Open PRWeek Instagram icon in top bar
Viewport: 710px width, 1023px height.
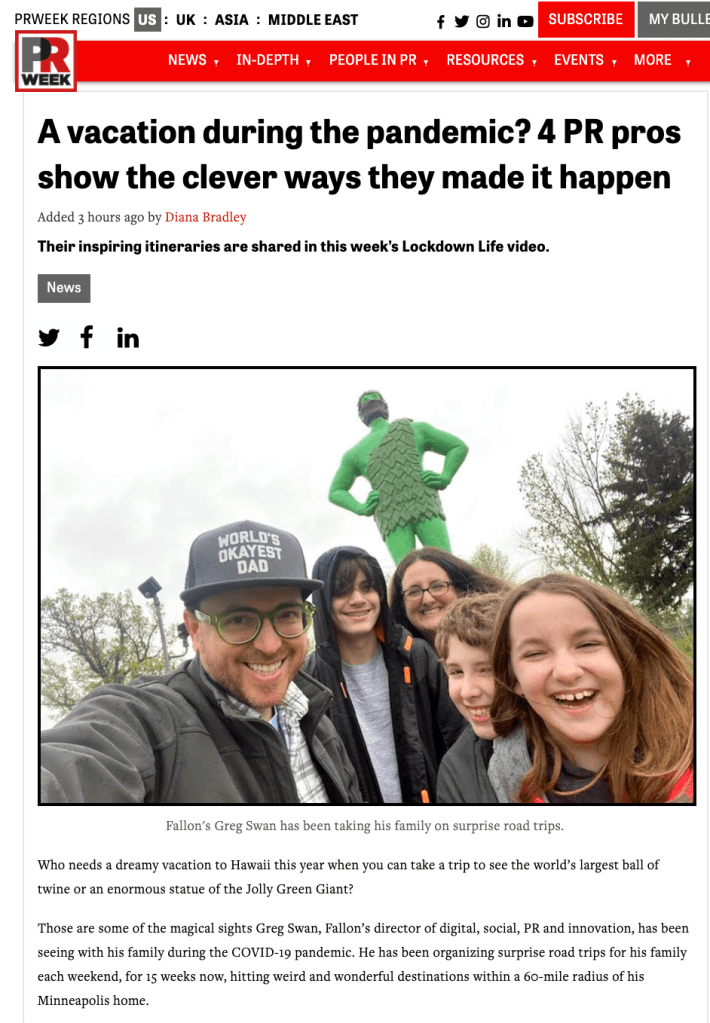(482, 22)
